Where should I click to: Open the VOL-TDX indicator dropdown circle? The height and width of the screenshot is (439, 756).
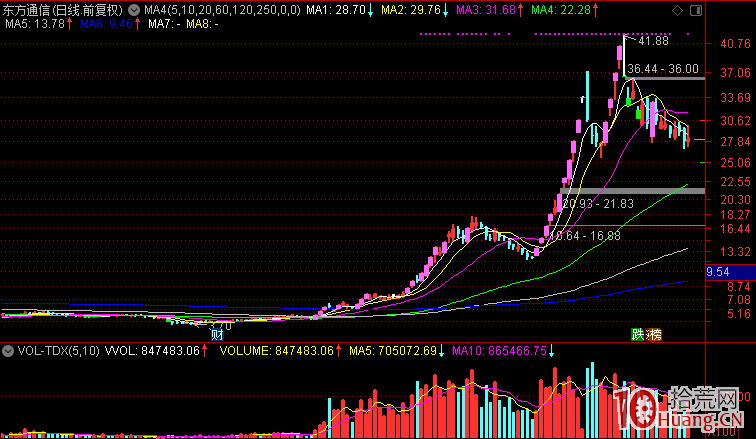pyautogui.click(x=8, y=351)
